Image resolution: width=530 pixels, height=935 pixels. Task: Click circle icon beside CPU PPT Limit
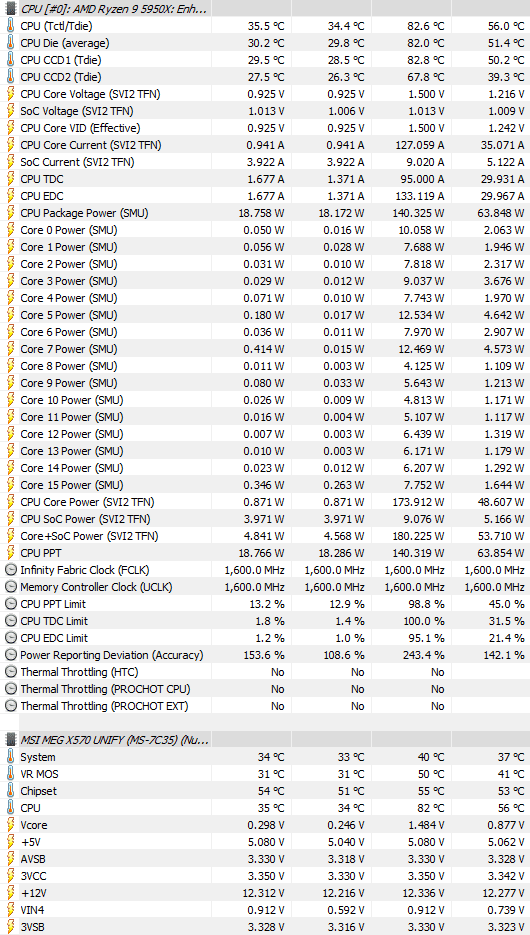pyautogui.click(x=10, y=603)
